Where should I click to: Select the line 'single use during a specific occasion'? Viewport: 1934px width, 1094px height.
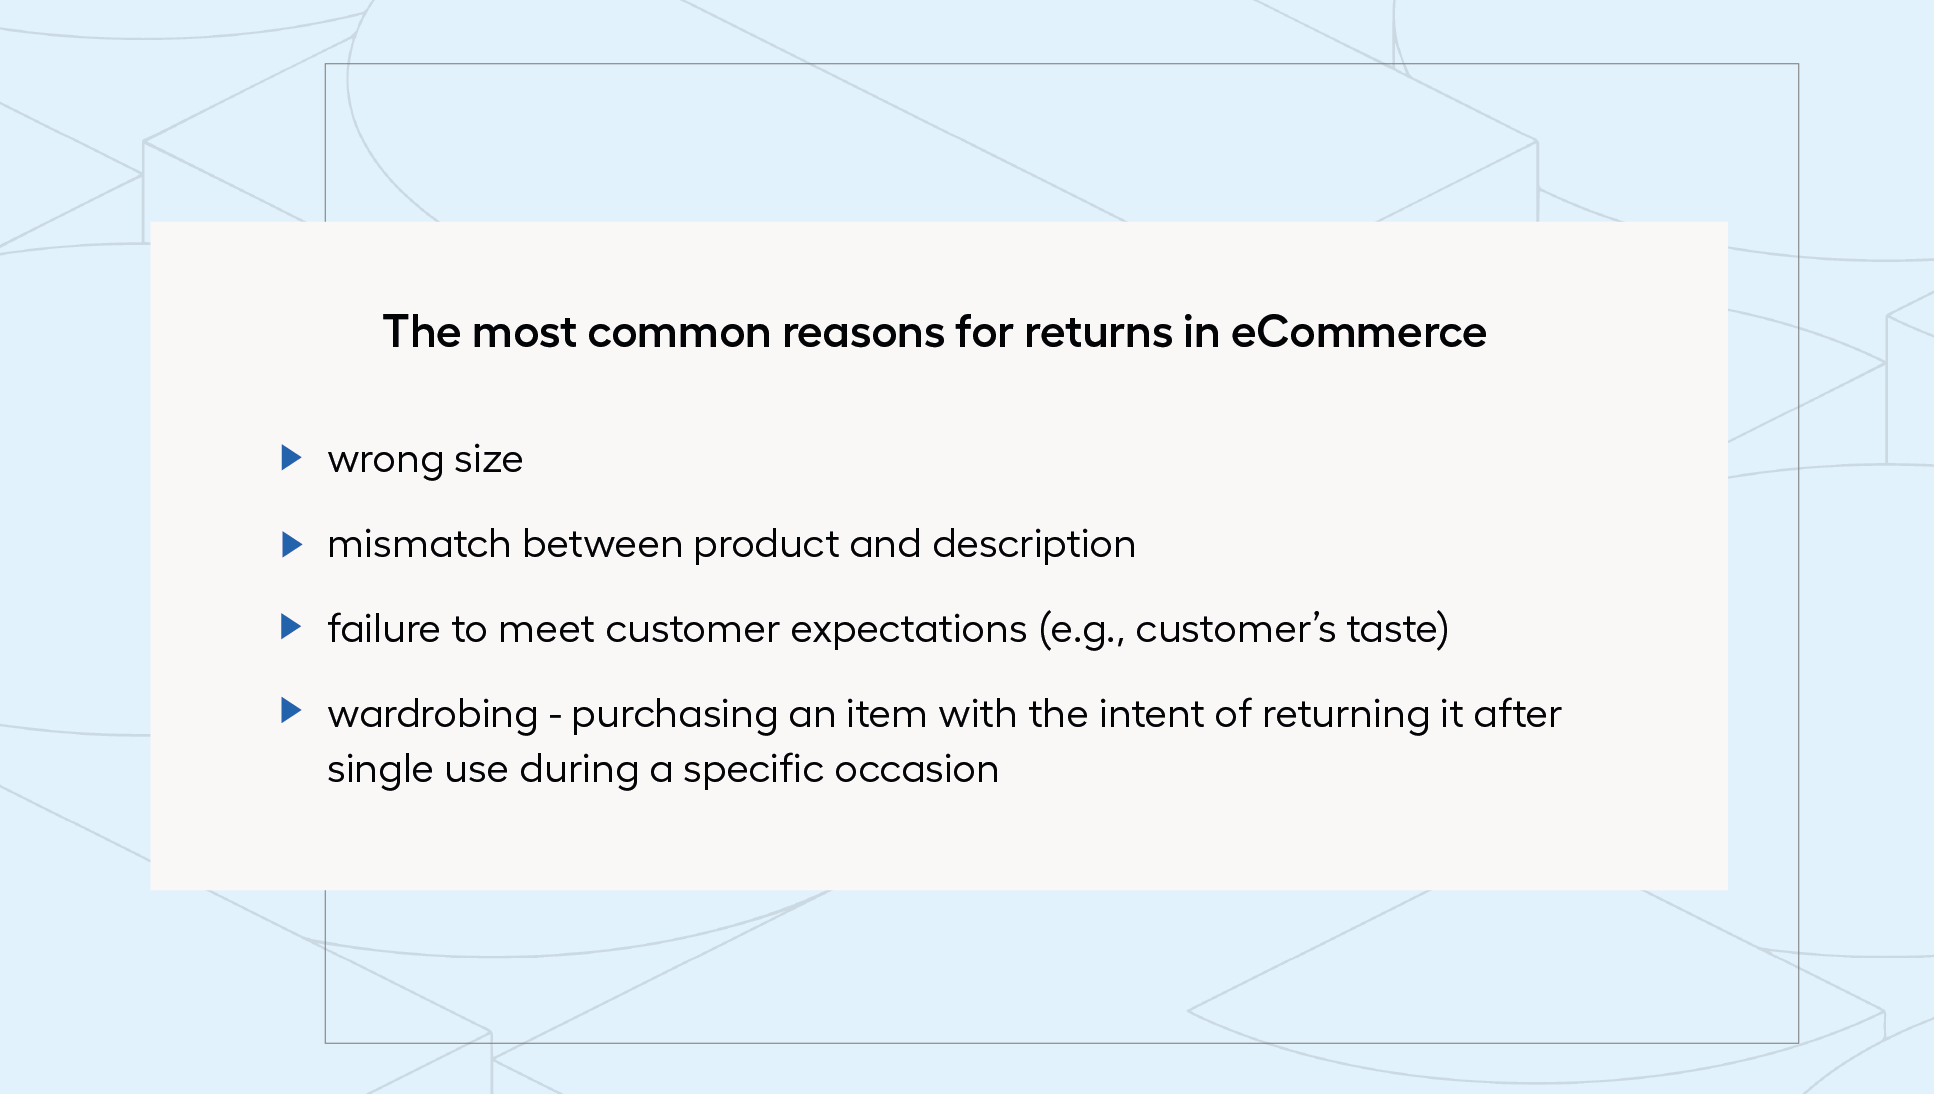point(663,770)
